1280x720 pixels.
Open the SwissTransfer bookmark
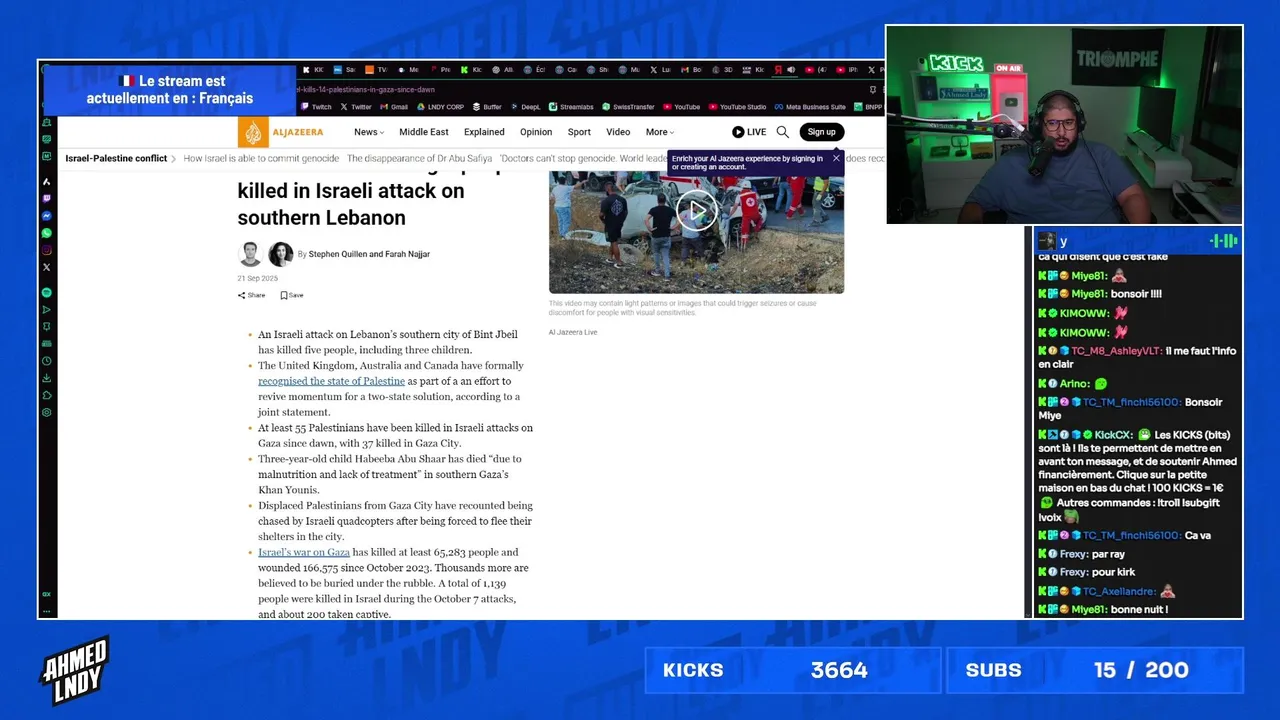[x=628, y=106]
